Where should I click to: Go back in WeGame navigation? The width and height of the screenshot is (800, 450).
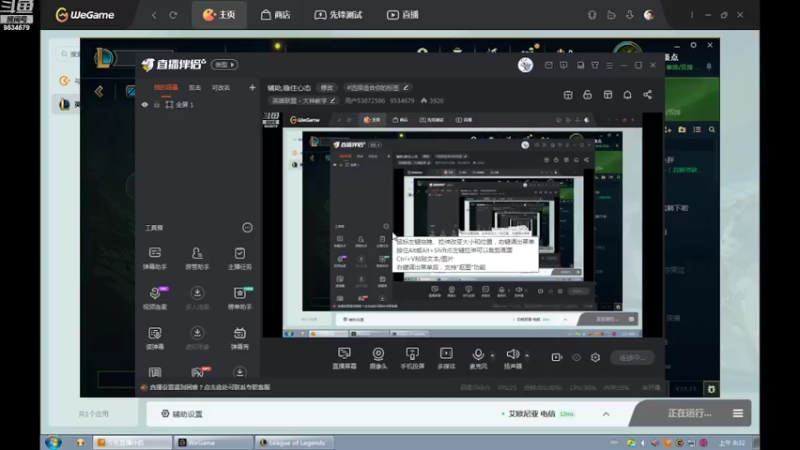coord(154,15)
